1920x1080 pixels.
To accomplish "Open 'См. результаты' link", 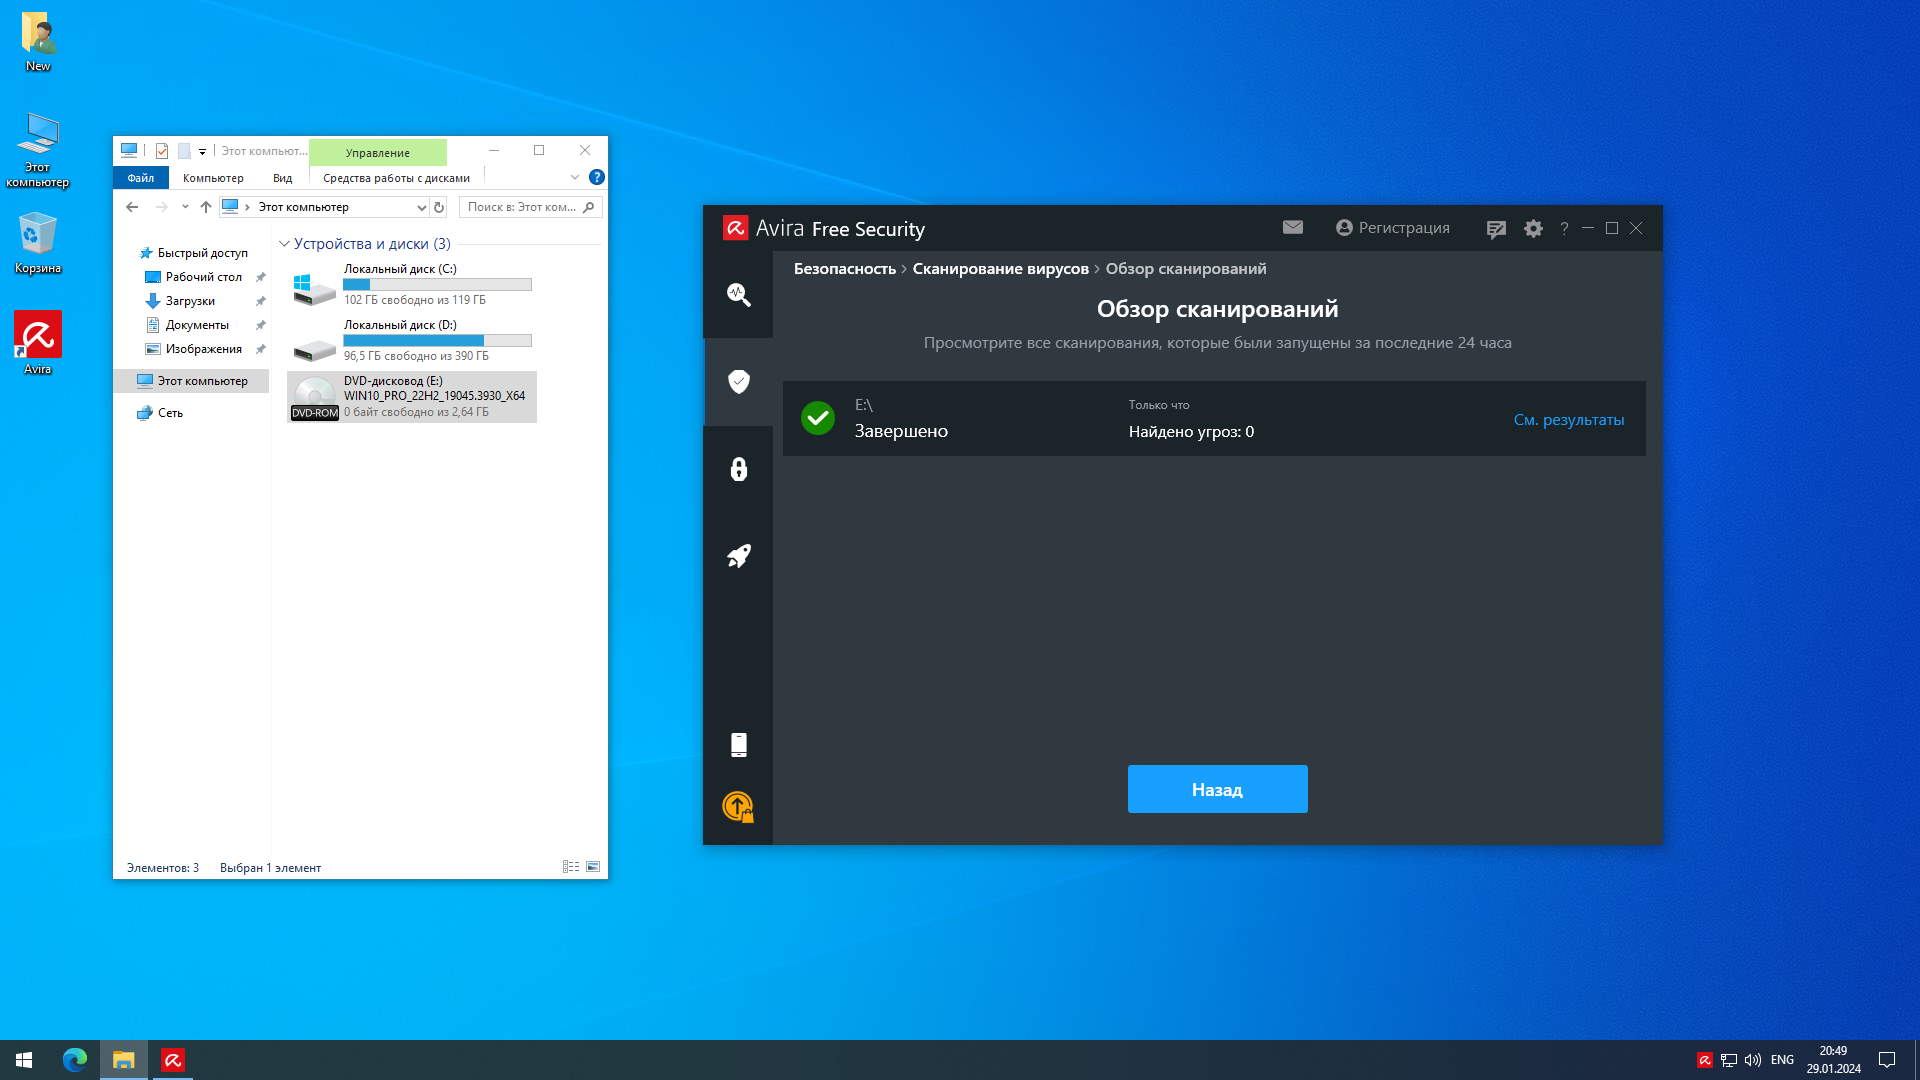I will tap(1568, 420).
